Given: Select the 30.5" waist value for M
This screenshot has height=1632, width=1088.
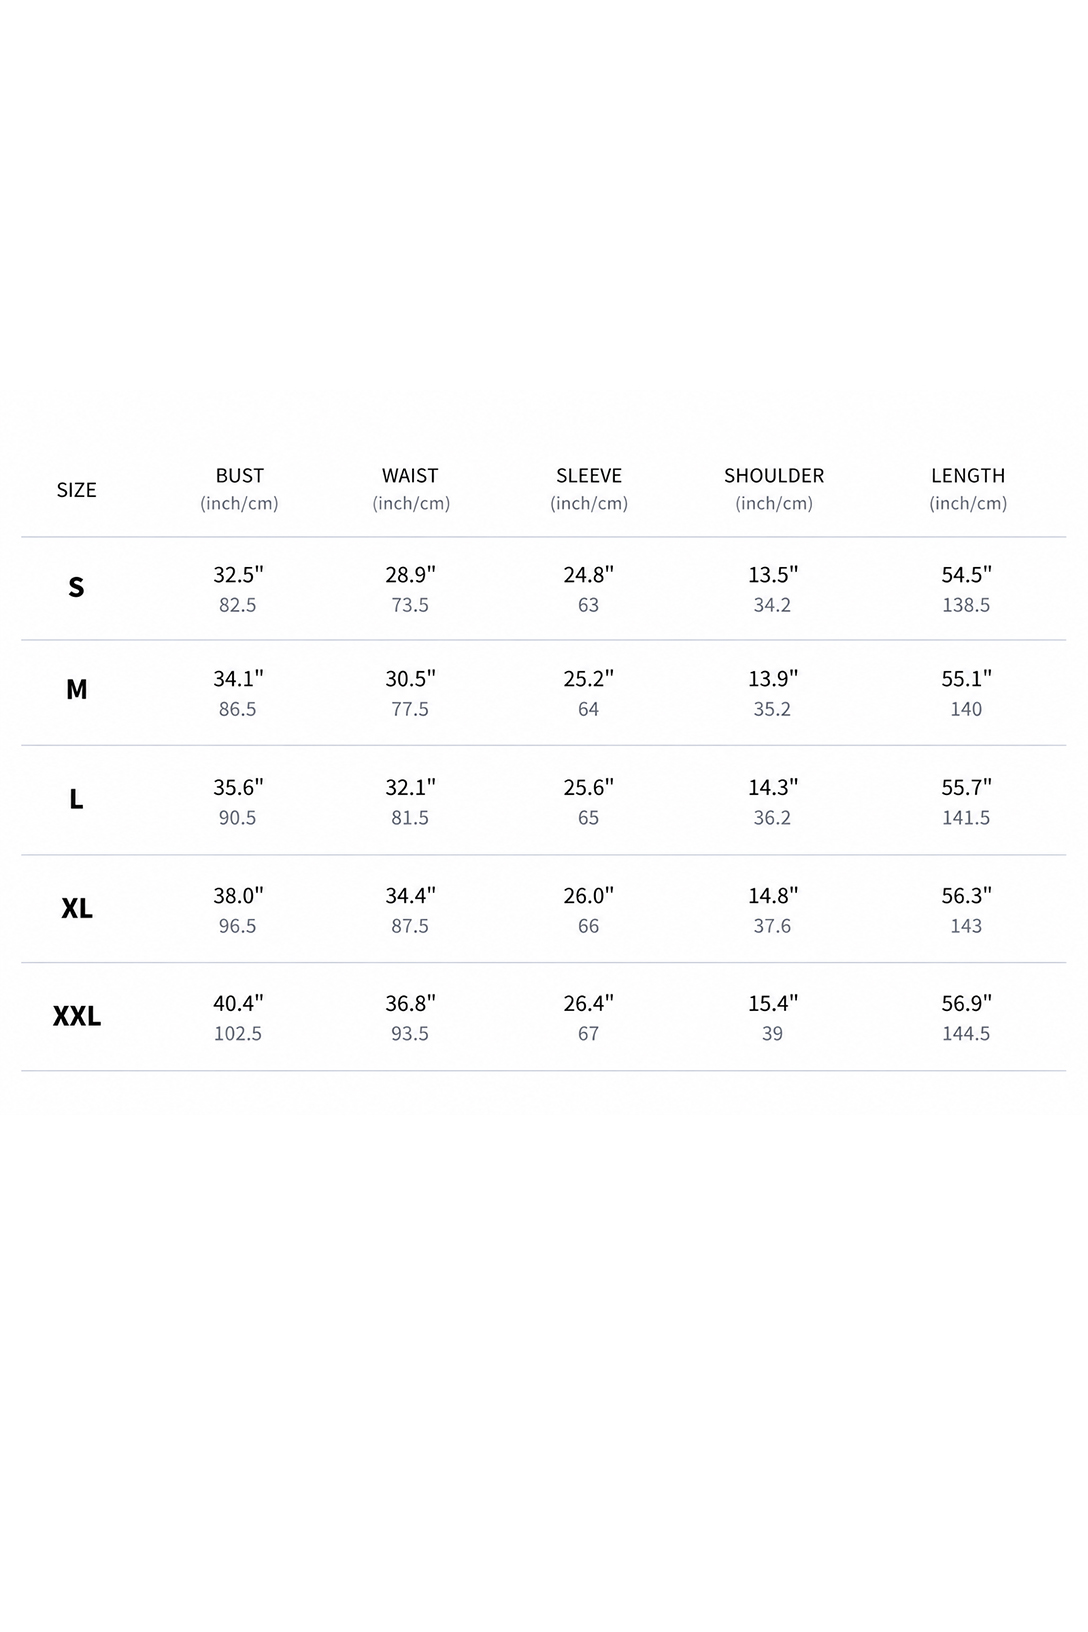Looking at the screenshot, I should (410, 679).
